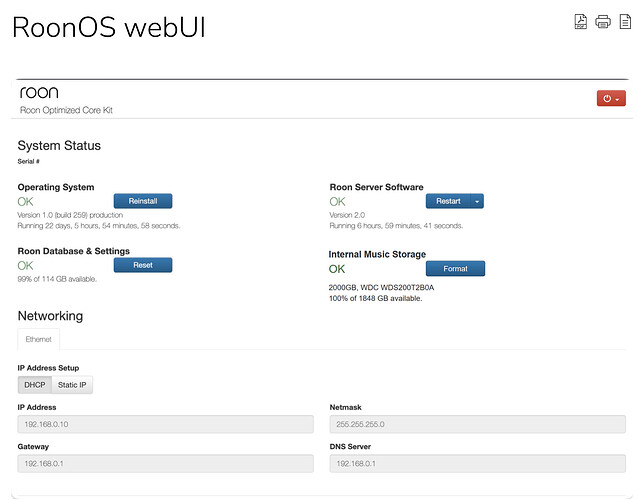This screenshot has width=641, height=500.
Task: Click 'Version 2.0' under Roon Server Software
Action: 347,215
